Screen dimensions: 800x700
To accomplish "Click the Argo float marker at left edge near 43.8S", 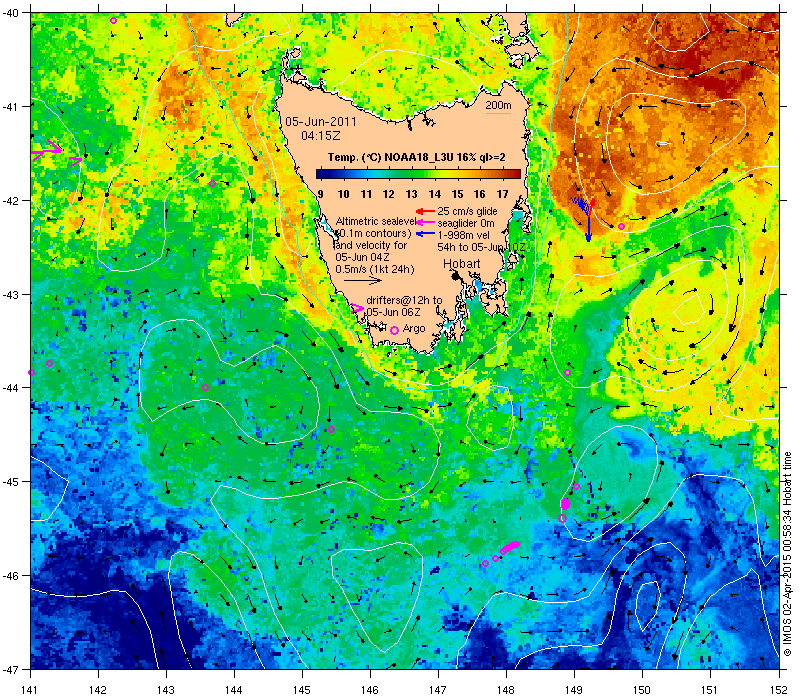I will (x=32, y=373).
